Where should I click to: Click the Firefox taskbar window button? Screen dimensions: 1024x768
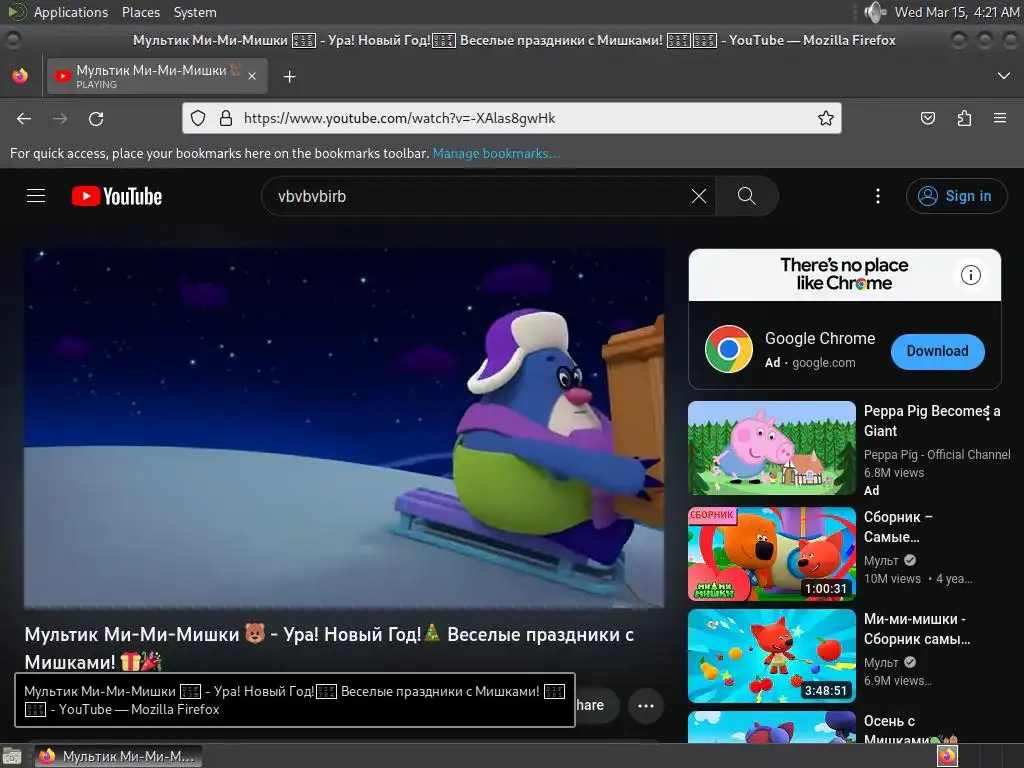118,756
